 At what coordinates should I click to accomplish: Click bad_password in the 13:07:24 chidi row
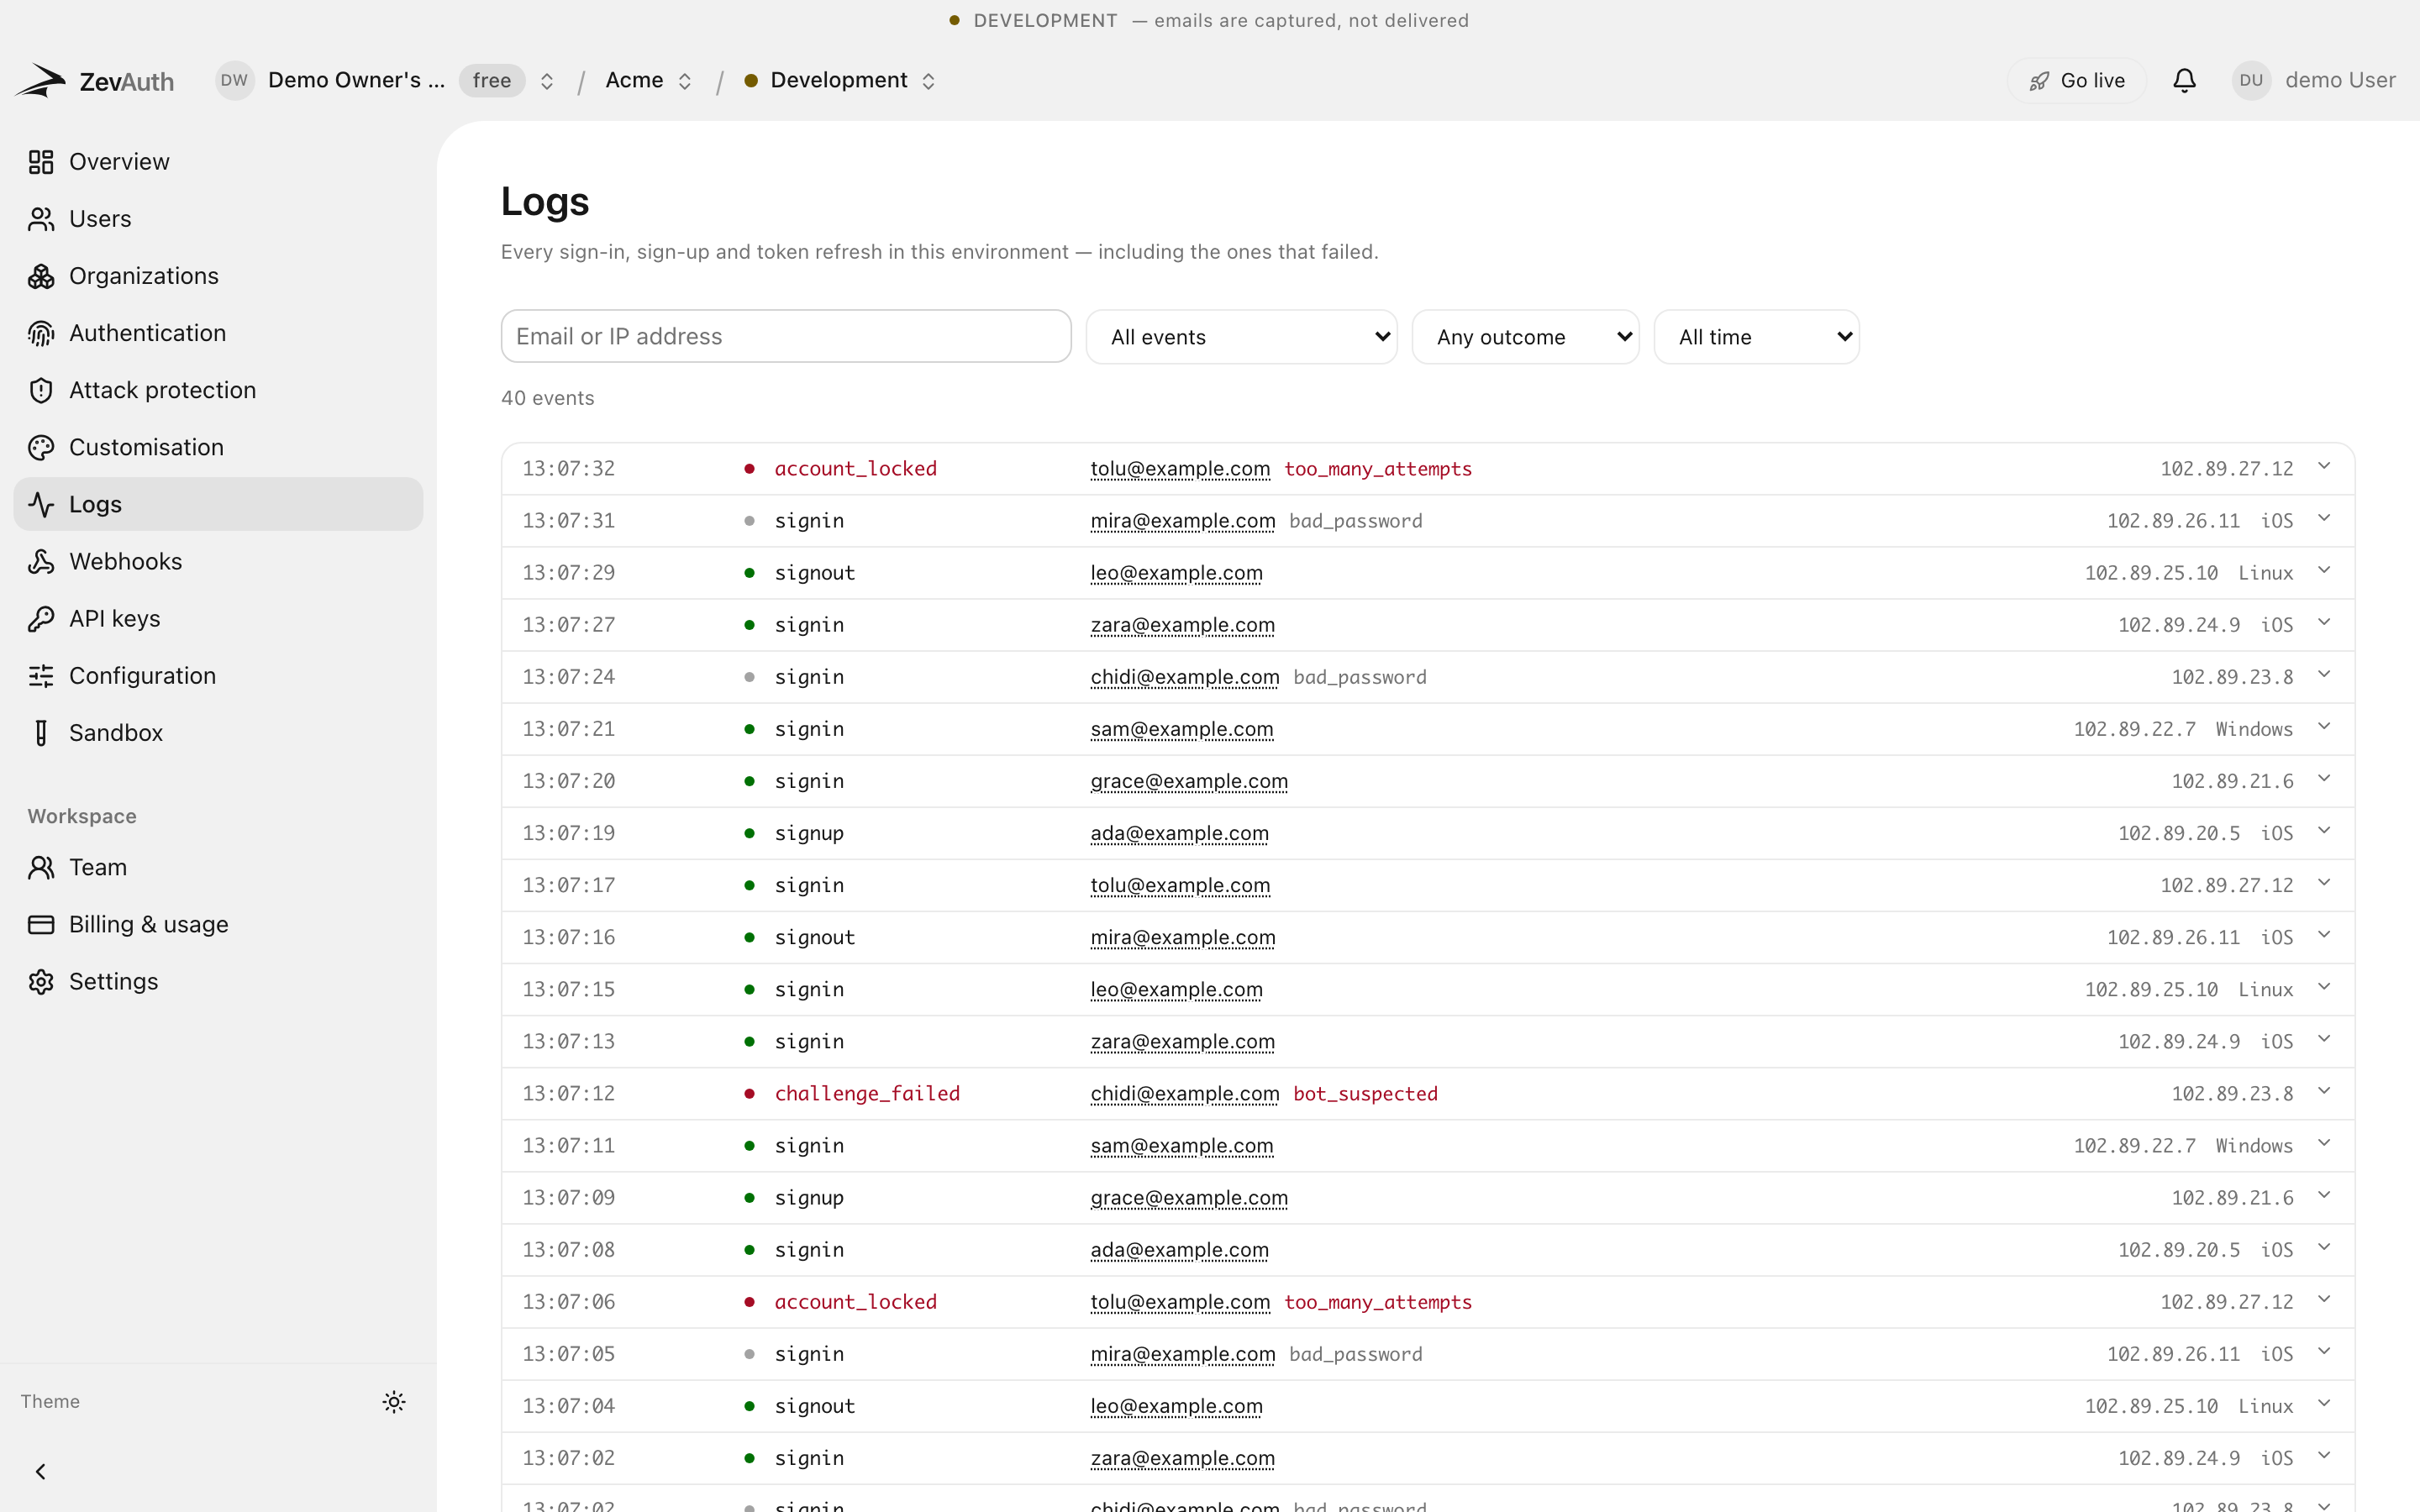(1360, 677)
